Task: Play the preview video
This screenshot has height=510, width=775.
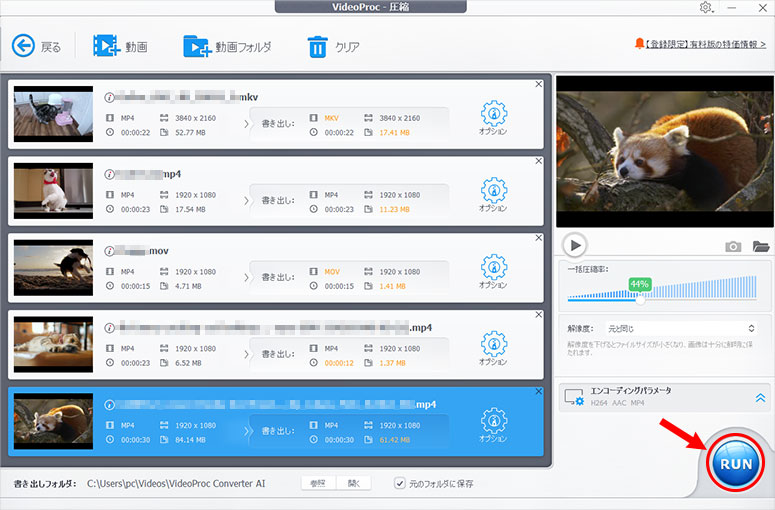Action: click(x=574, y=245)
